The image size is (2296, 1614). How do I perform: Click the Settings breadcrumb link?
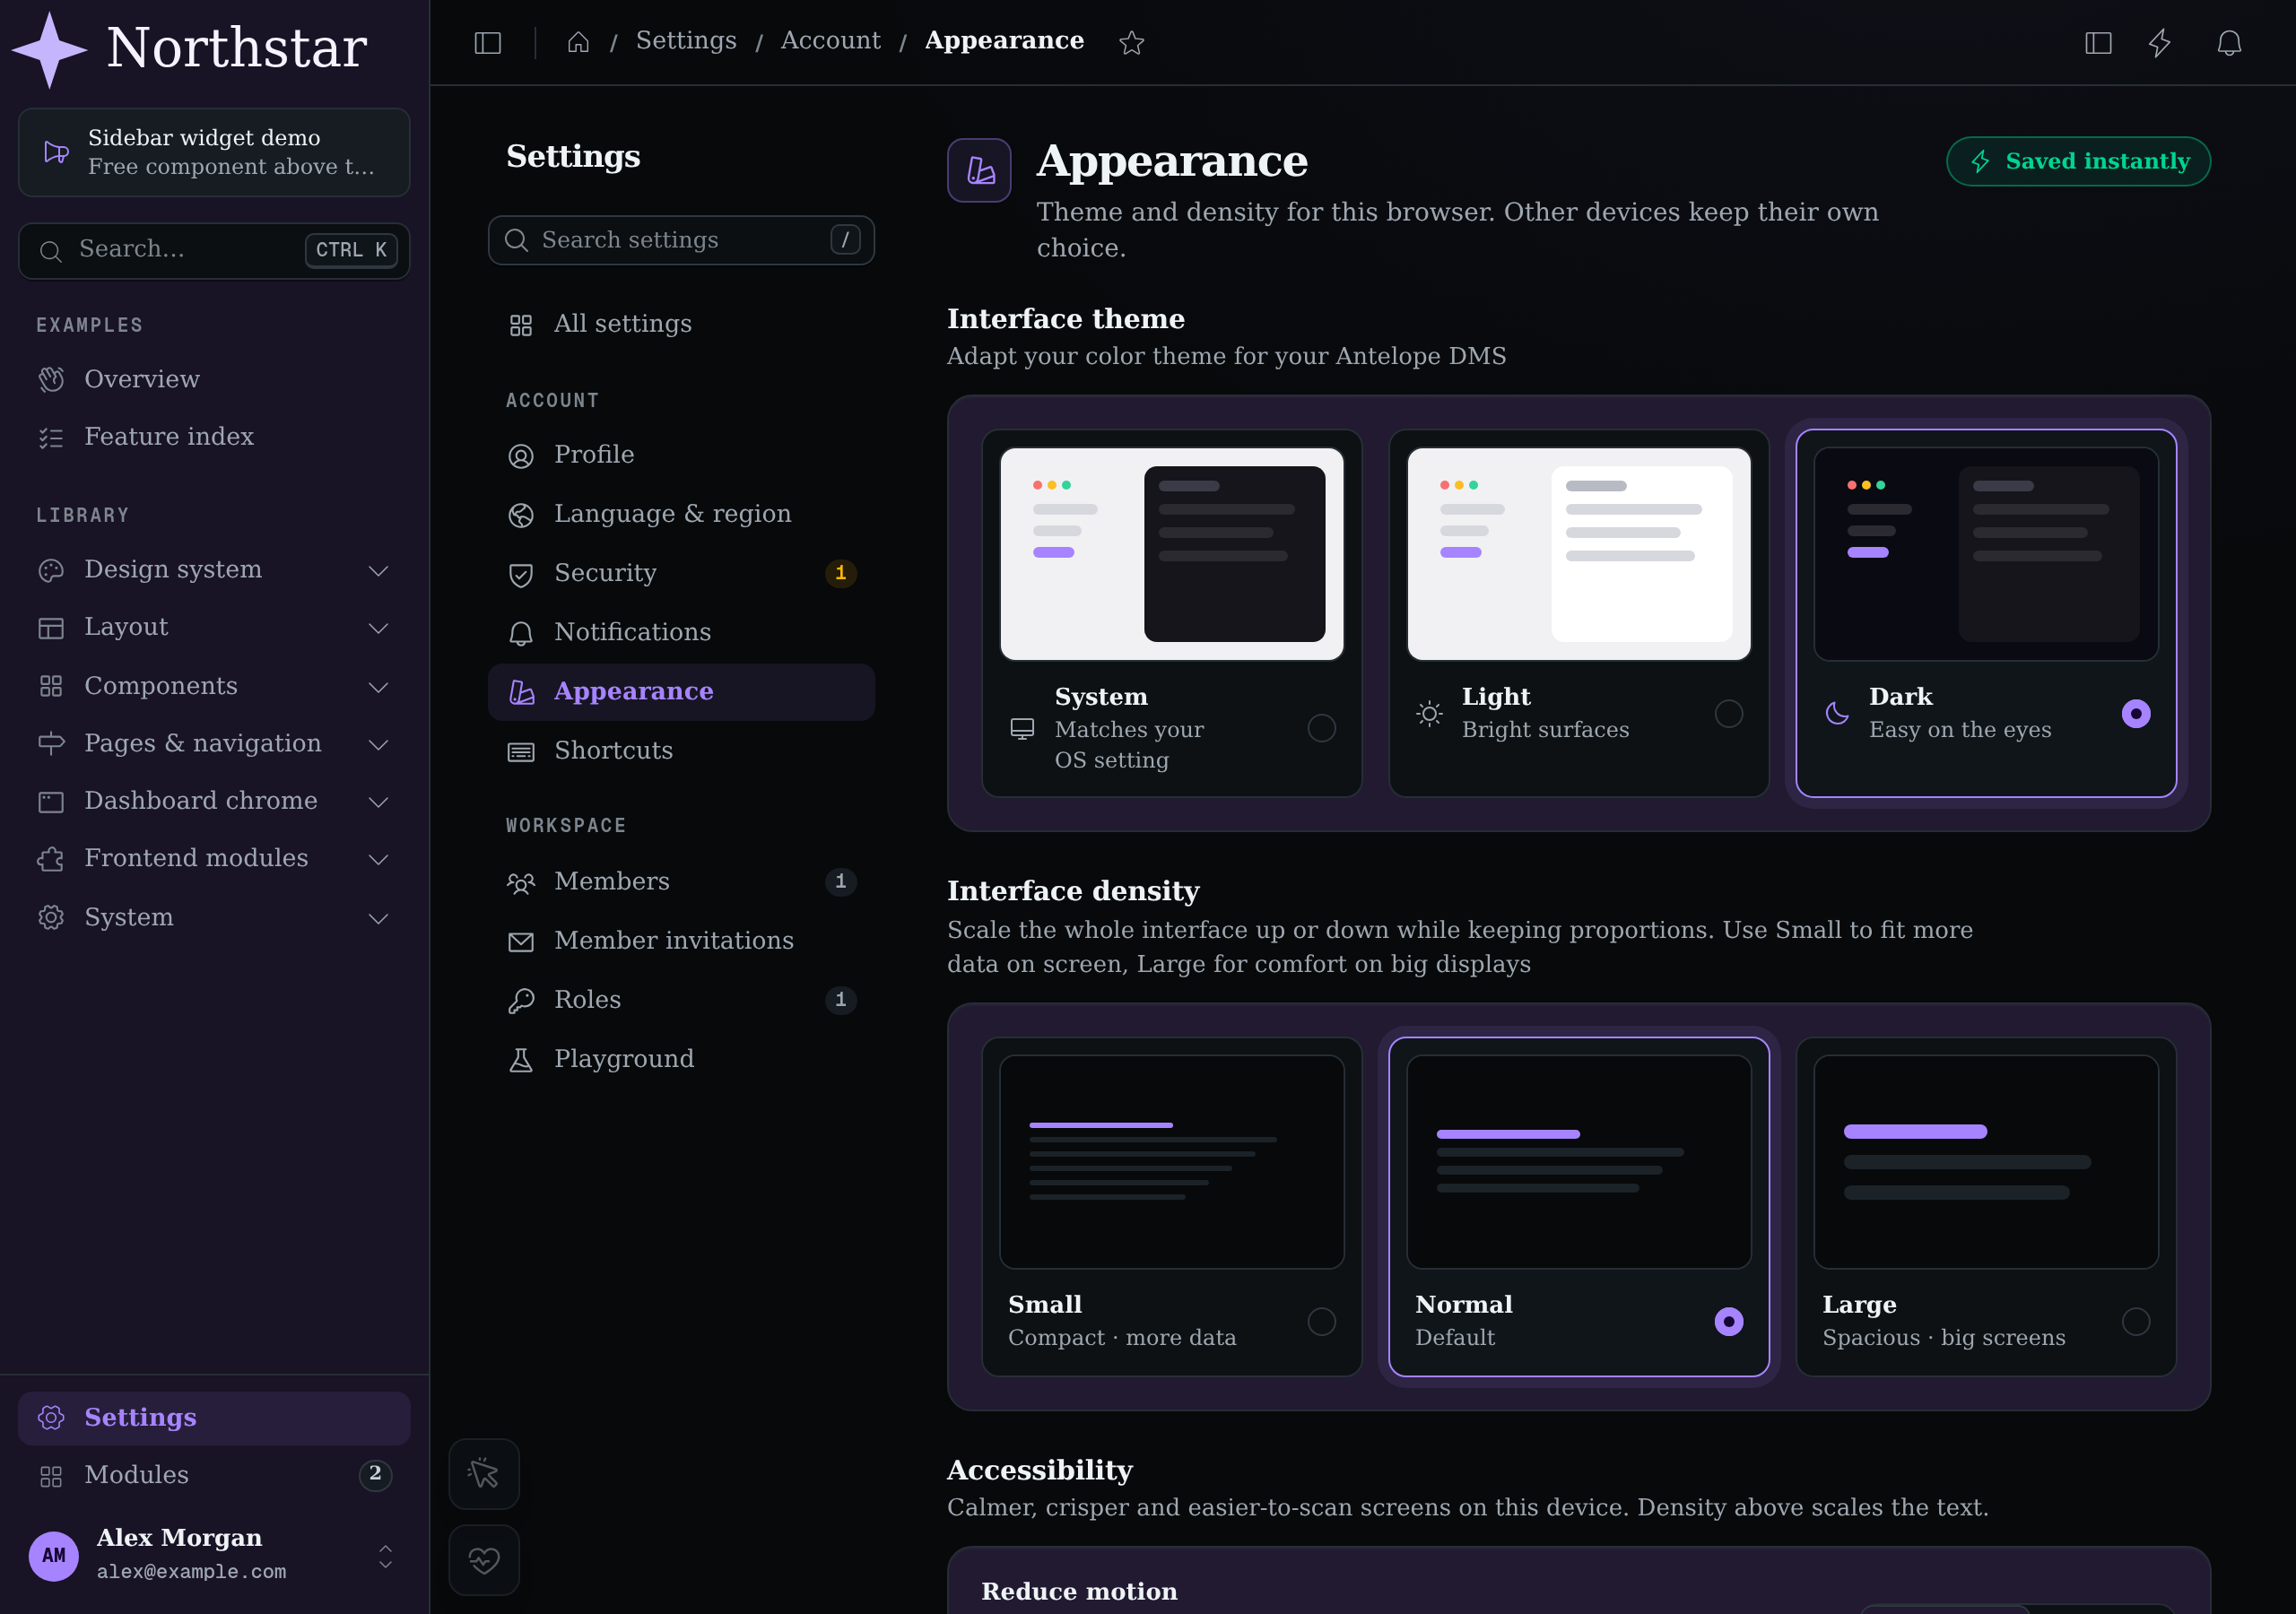pyautogui.click(x=686, y=41)
